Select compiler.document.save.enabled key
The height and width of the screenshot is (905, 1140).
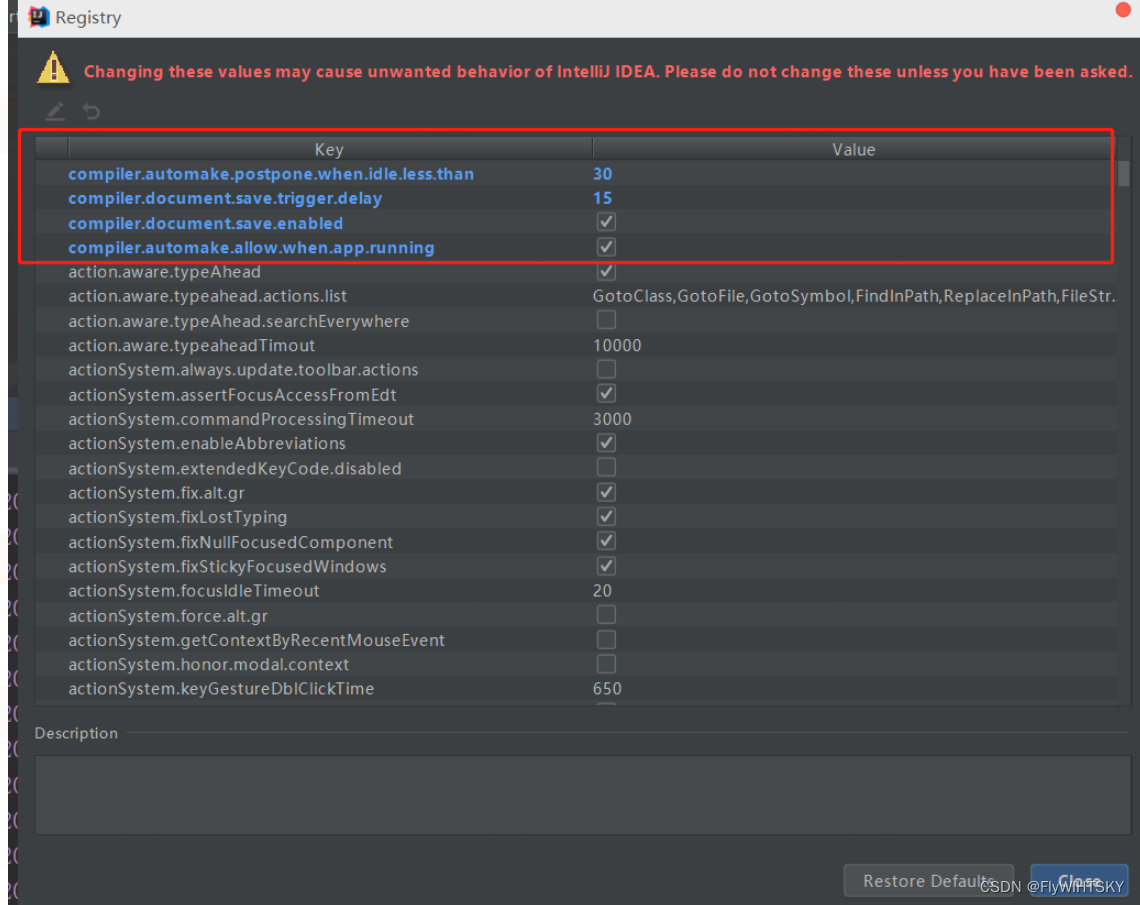coord(206,223)
